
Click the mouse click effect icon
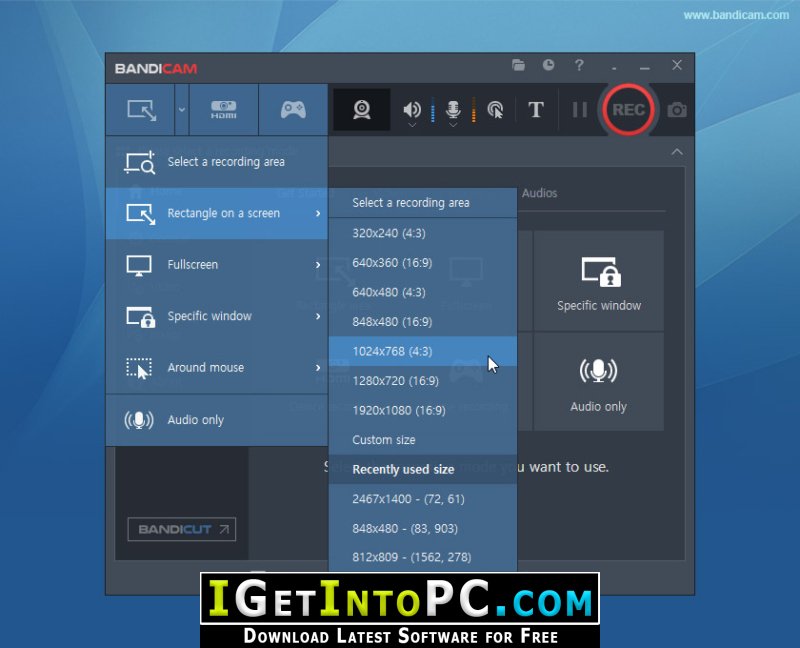(x=495, y=110)
